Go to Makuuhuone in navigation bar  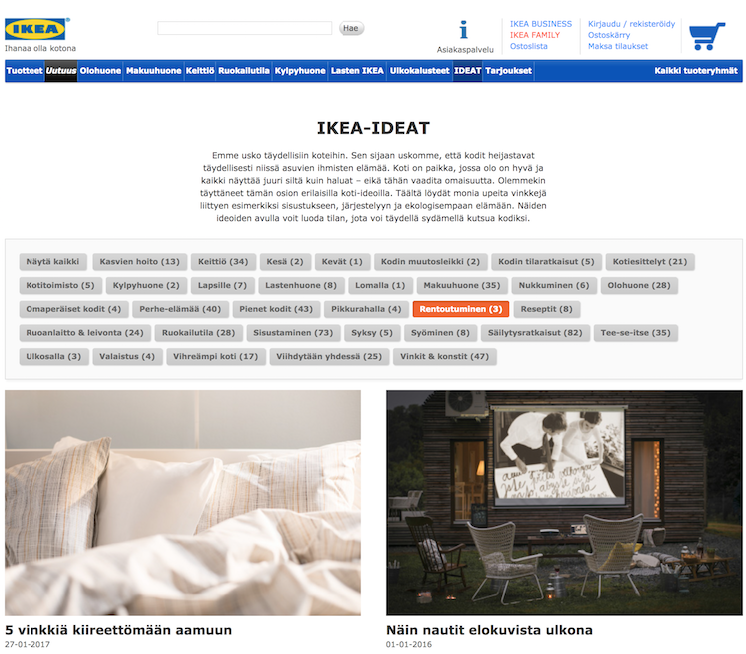153,71
